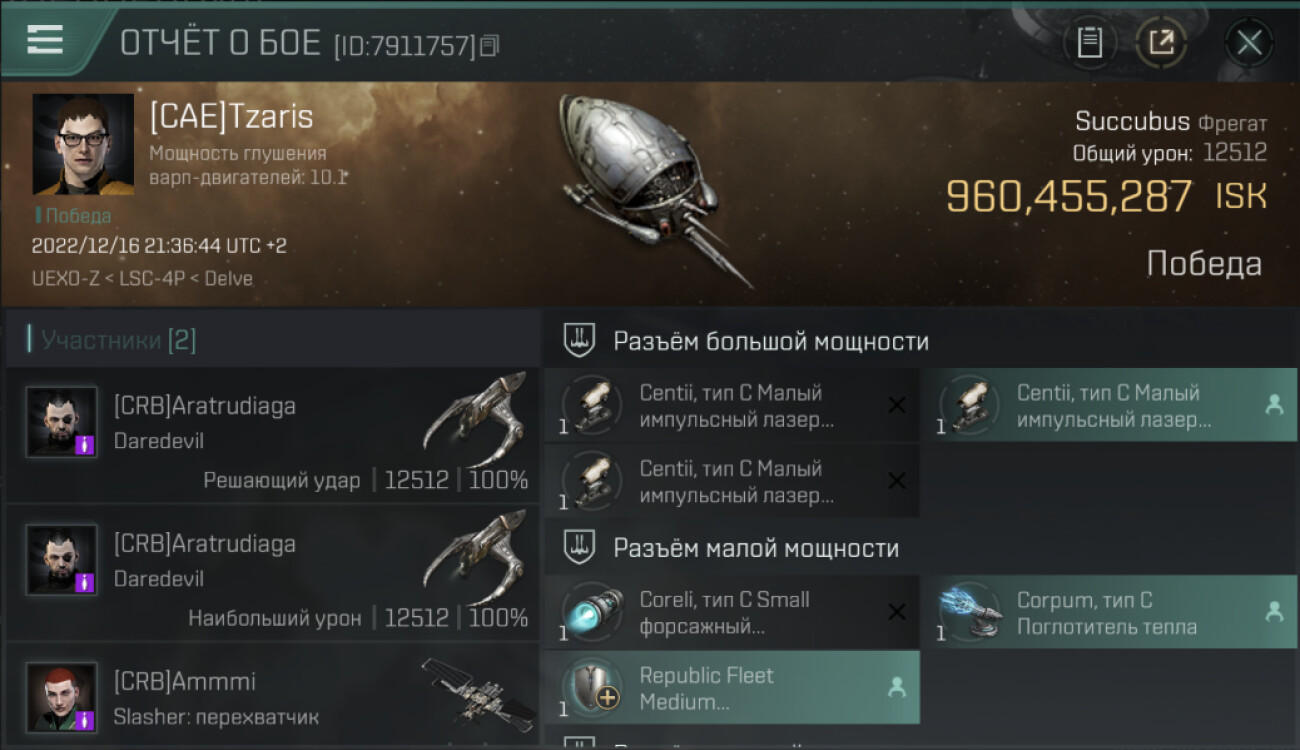Select the Corpum Type C heat sink module

[1109, 613]
